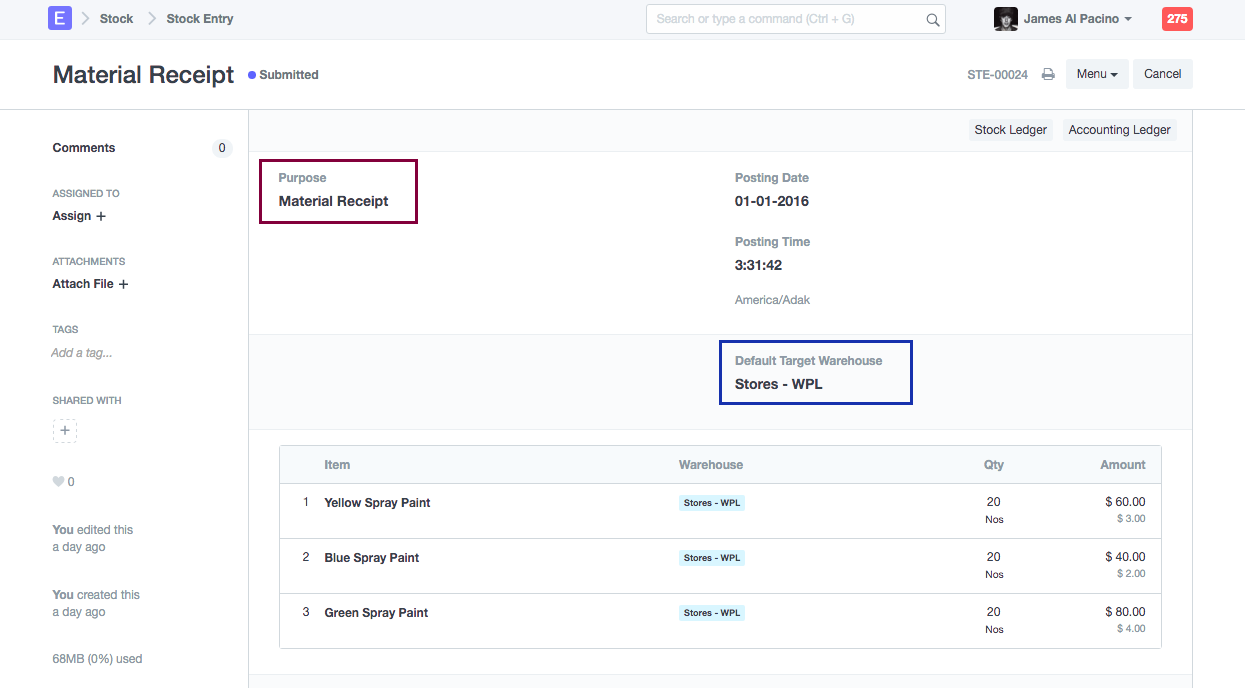Image resolution: width=1245 pixels, height=688 pixels.
Task: Click the search magnifier icon
Action: tap(932, 19)
